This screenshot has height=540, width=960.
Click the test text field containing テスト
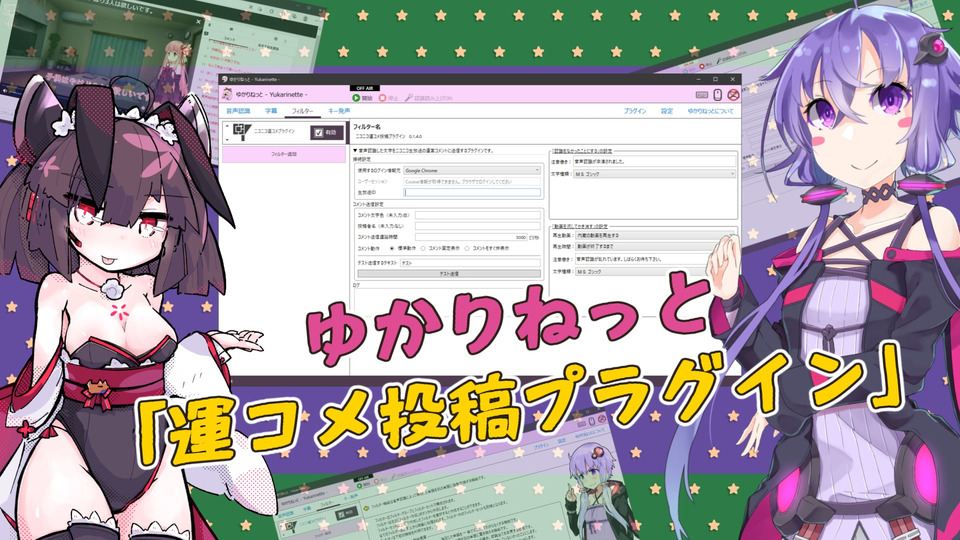470,263
